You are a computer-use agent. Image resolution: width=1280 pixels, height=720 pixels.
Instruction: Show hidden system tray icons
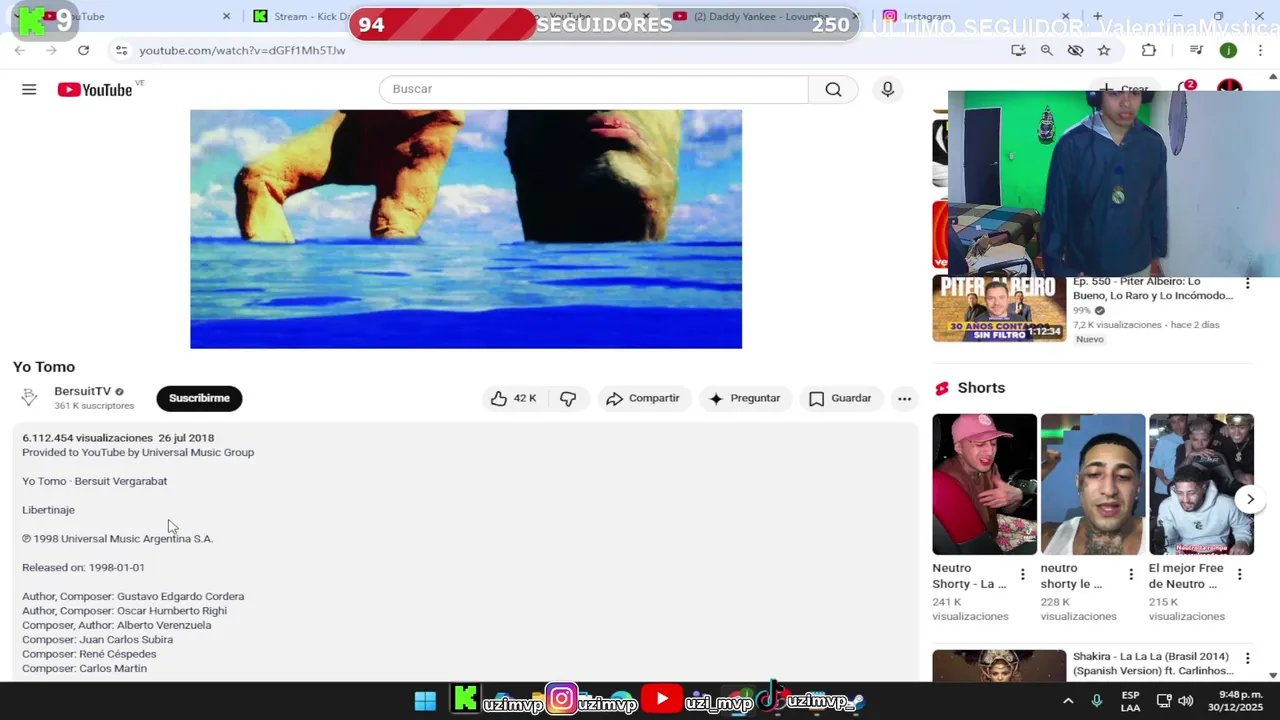click(1068, 701)
